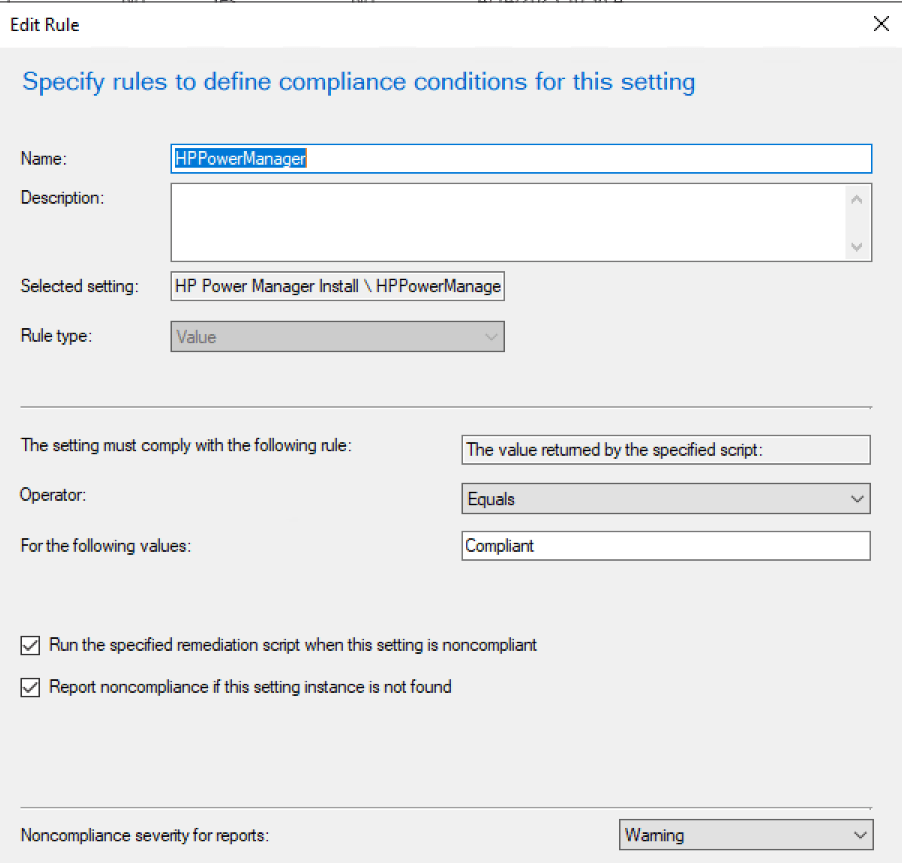Viewport: 902px width, 863px height.
Task: Click the Edit Rule title bar
Action: (x=44, y=24)
